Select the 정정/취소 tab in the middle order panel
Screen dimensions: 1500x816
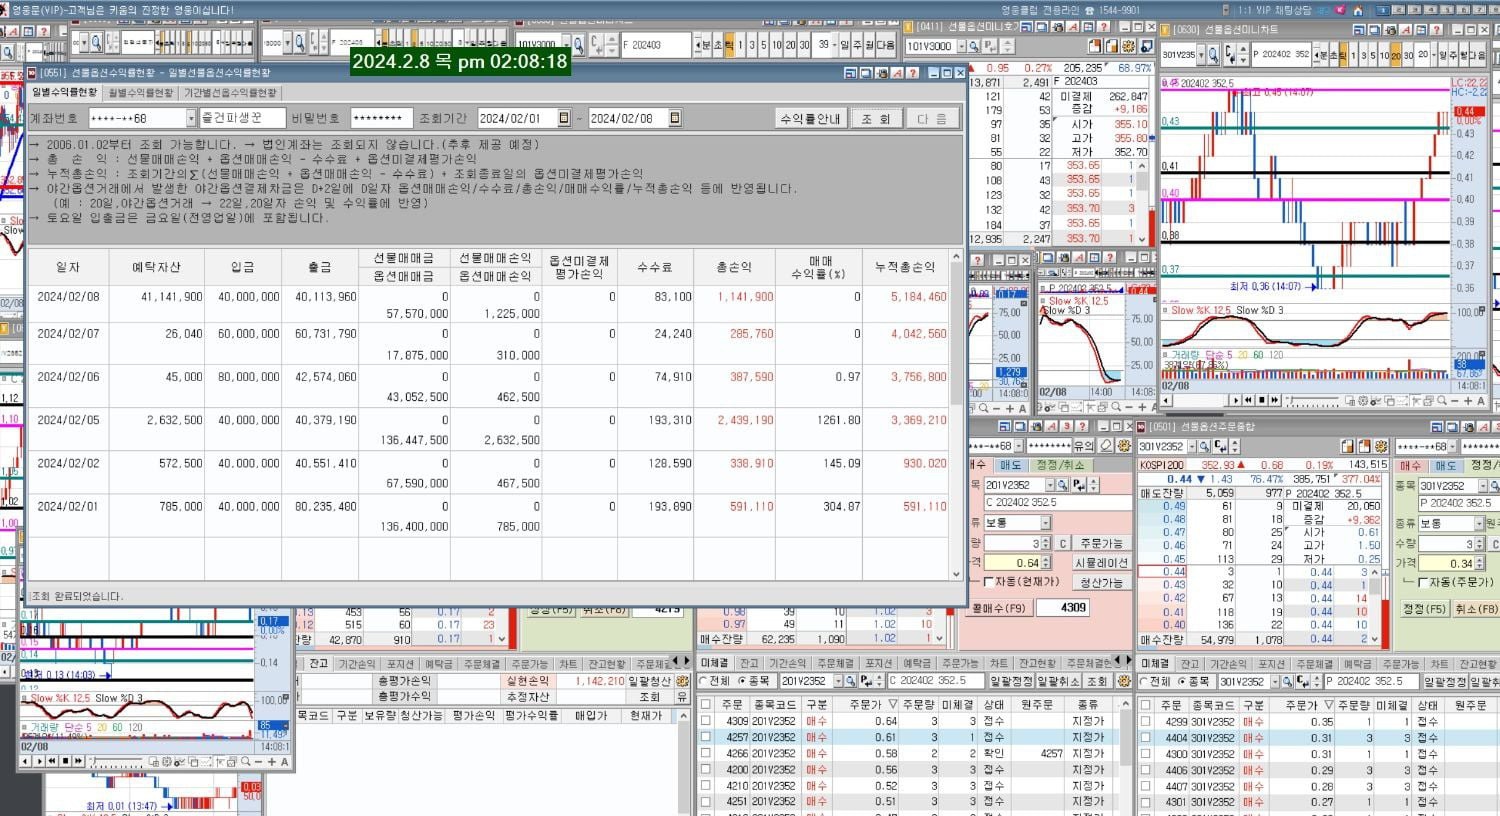(x=1061, y=465)
